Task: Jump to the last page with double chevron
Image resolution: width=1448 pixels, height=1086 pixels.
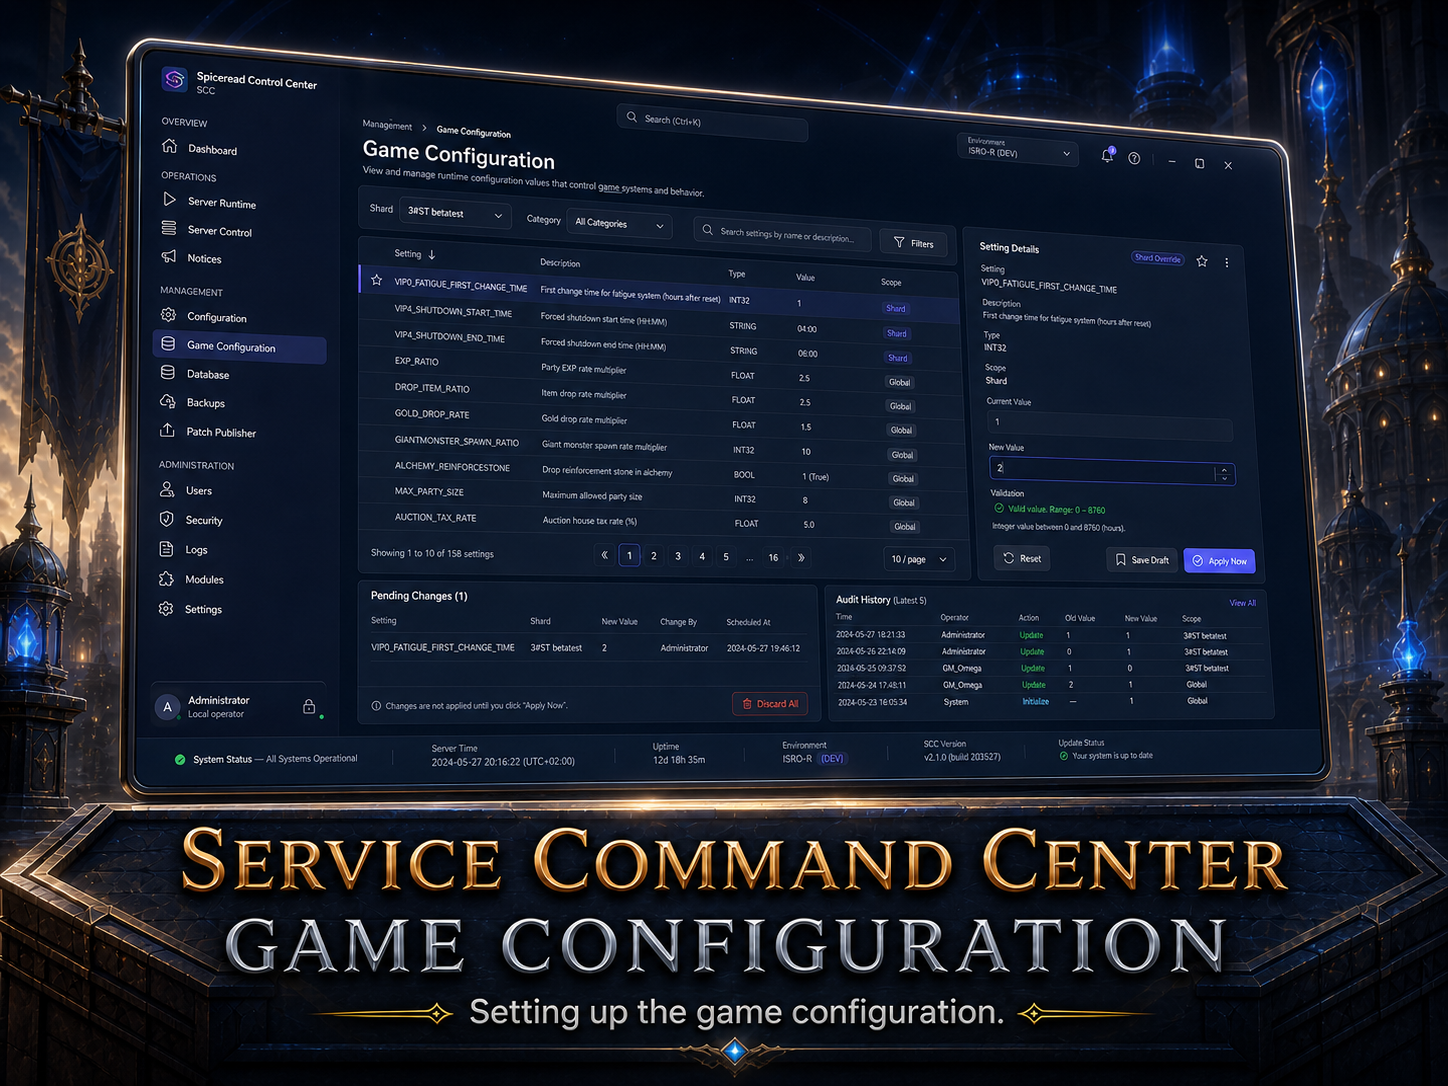Action: tap(801, 558)
